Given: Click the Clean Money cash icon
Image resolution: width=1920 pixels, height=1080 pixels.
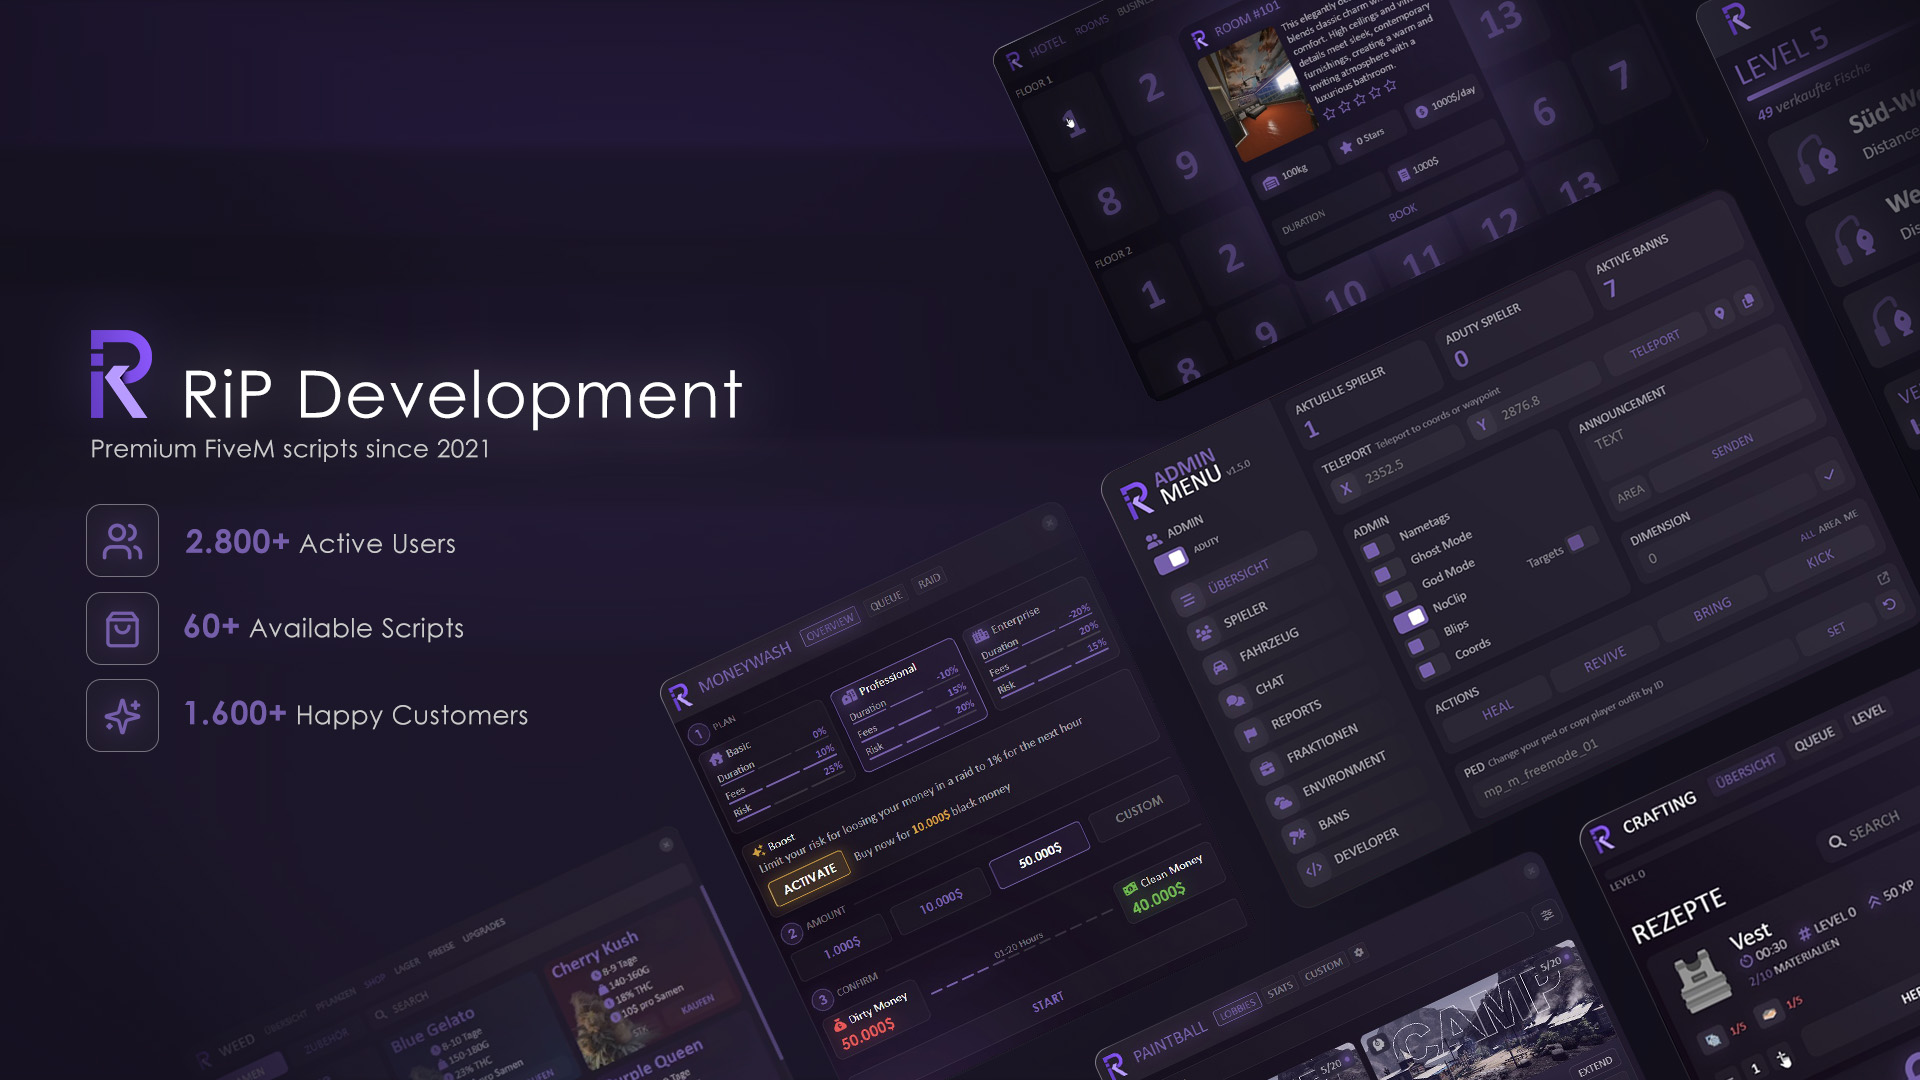Looking at the screenshot, I should click(1129, 888).
